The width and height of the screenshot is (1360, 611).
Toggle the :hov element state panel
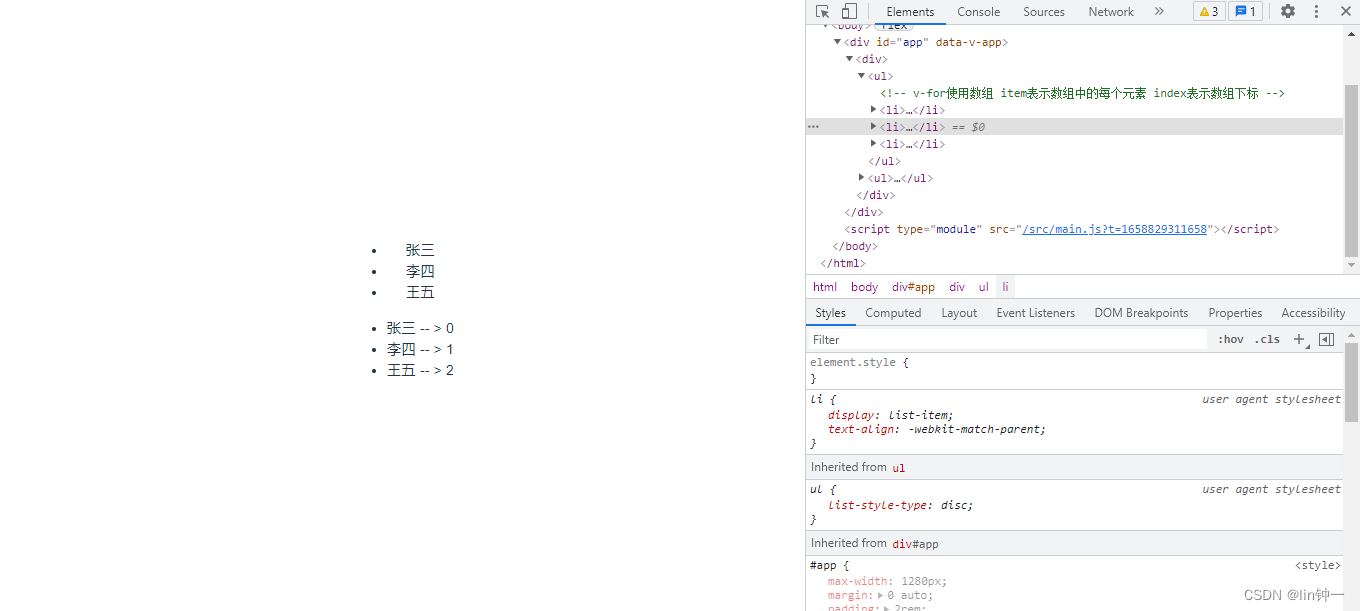click(x=1231, y=339)
